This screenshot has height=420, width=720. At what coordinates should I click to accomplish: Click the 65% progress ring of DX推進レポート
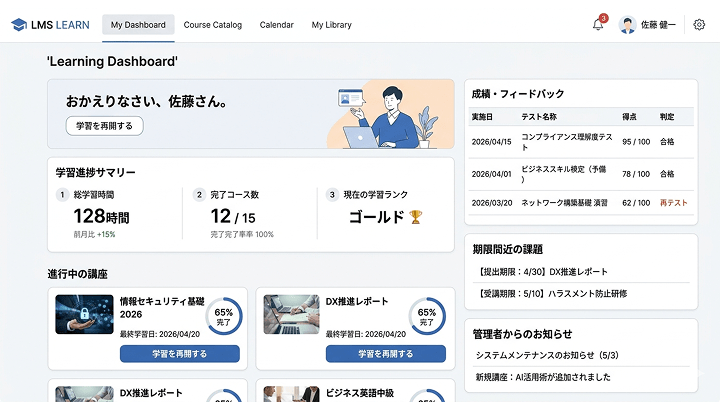[427, 316]
